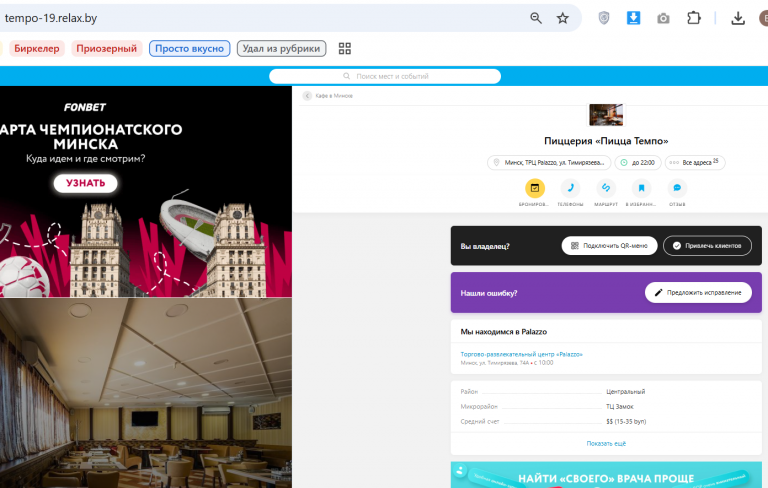Click Минск, ул. Тимирязева, 74А address text

click(495, 363)
